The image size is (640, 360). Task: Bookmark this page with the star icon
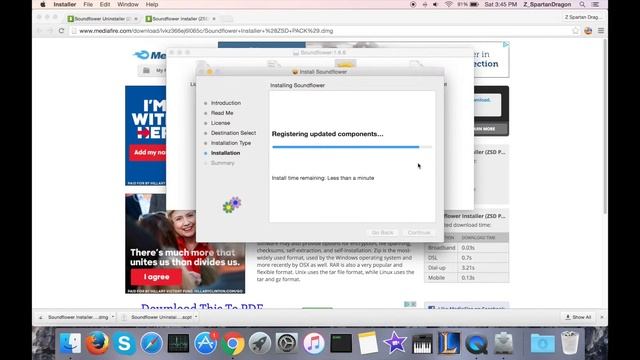576,31
